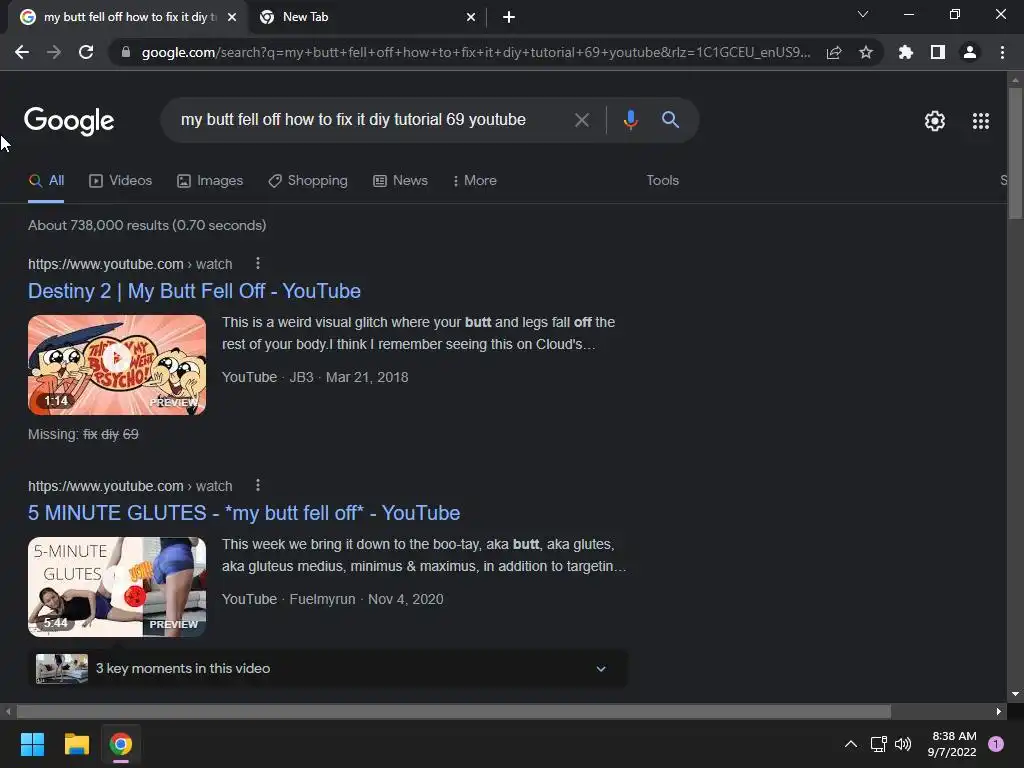Go back to previous page
Viewport: 1024px width, 768px height.
pyautogui.click(x=22, y=52)
